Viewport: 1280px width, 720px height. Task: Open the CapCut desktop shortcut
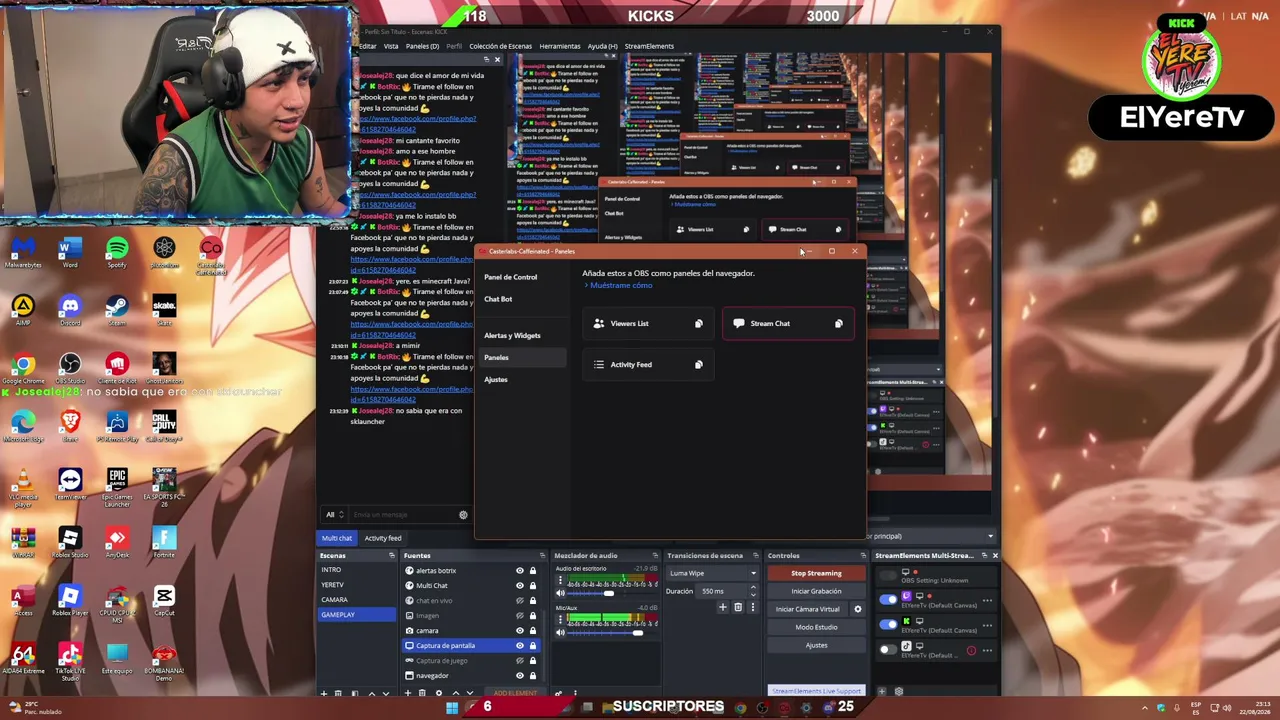click(x=164, y=601)
